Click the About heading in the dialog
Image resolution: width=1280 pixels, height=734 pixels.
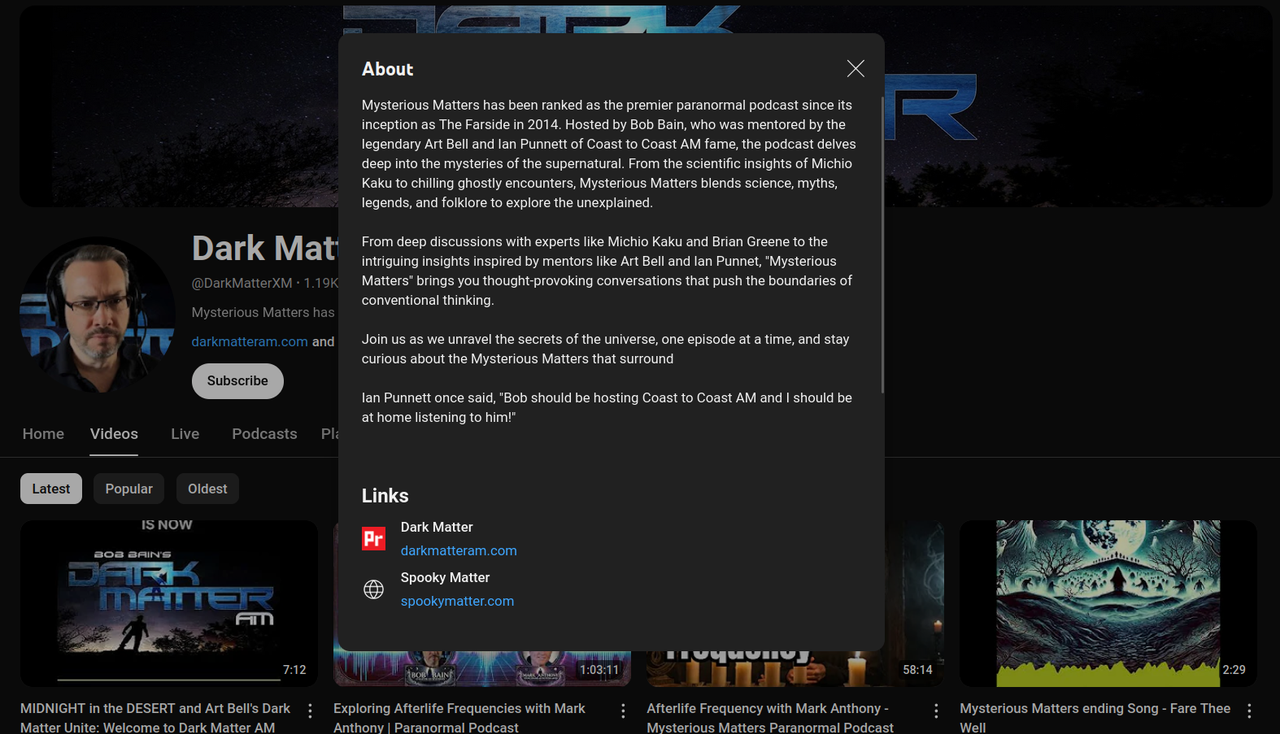tap(387, 69)
